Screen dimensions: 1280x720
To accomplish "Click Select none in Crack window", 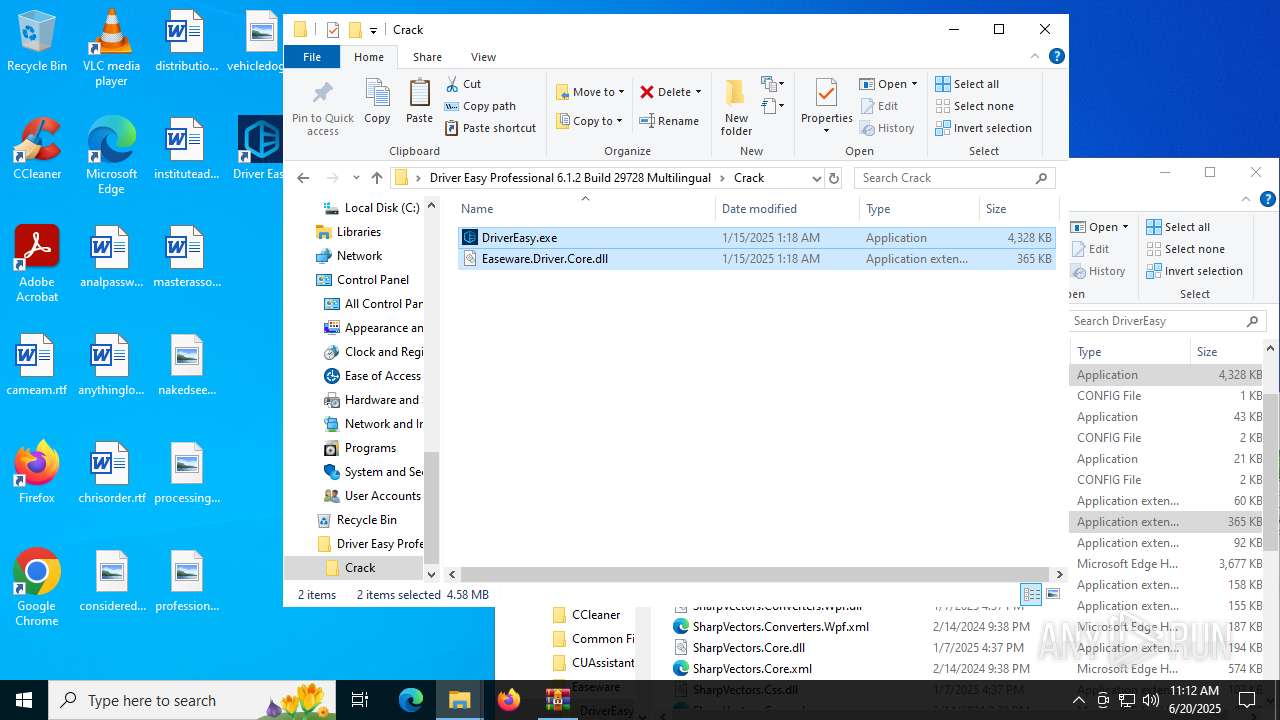I will (x=974, y=106).
